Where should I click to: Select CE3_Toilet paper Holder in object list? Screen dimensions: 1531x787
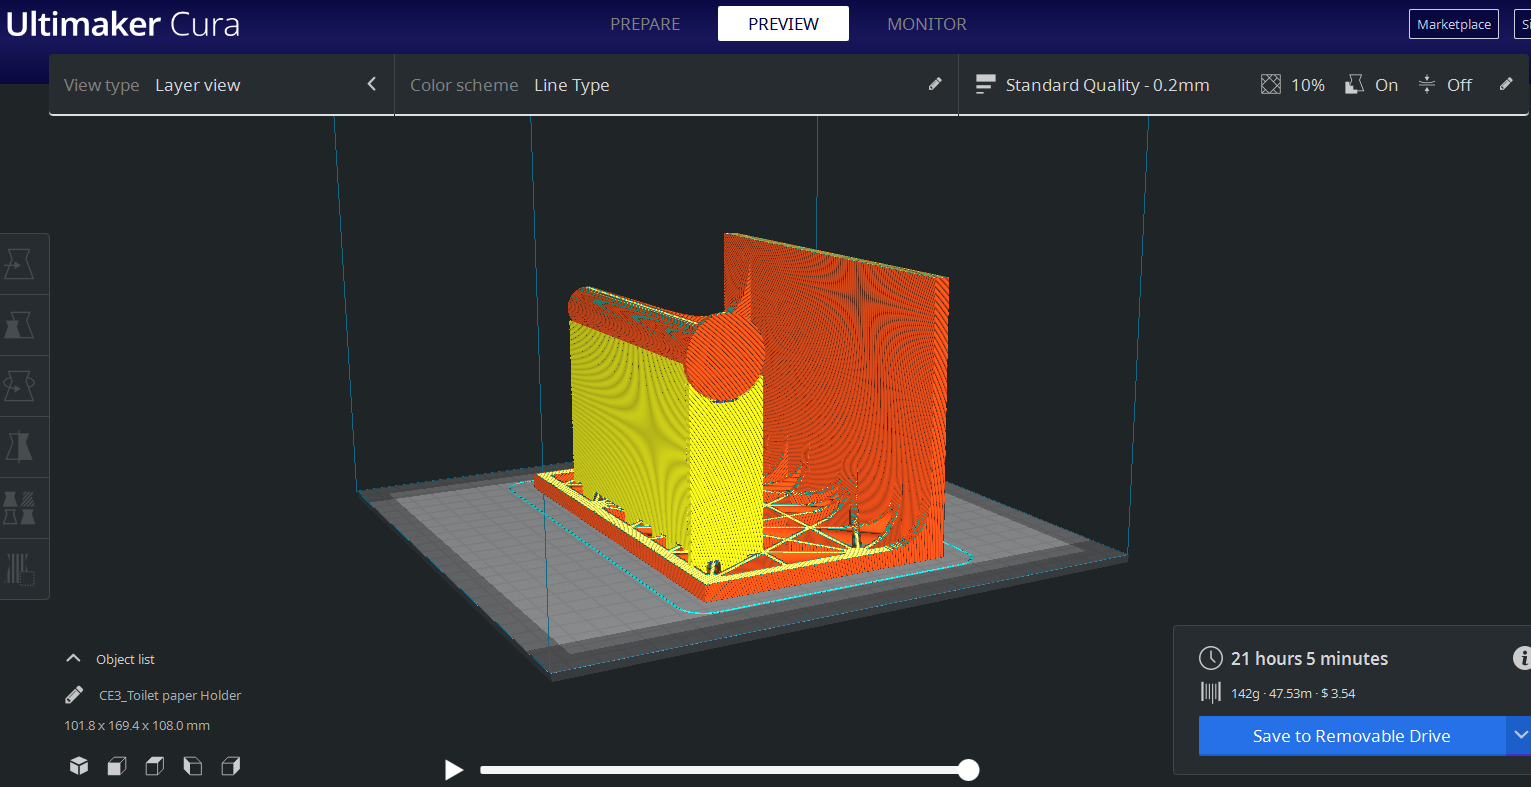pos(170,695)
